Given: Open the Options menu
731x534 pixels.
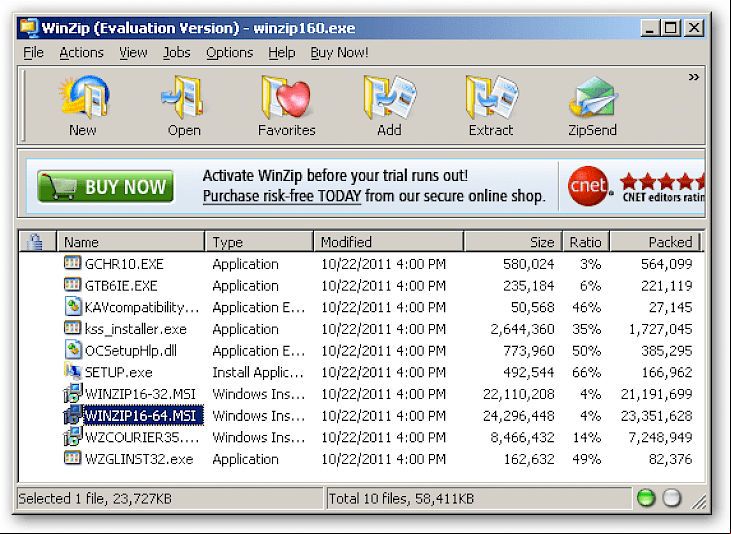Looking at the screenshot, I should (229, 53).
